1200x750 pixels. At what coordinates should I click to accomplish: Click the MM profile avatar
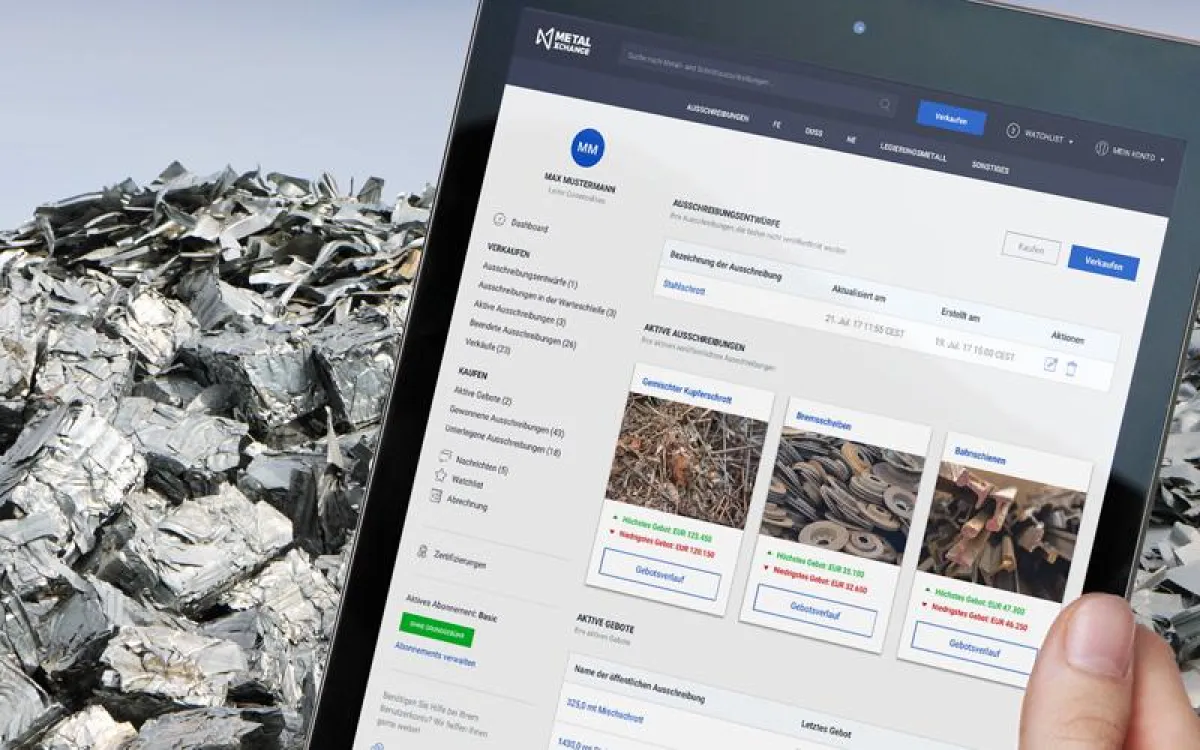click(588, 147)
